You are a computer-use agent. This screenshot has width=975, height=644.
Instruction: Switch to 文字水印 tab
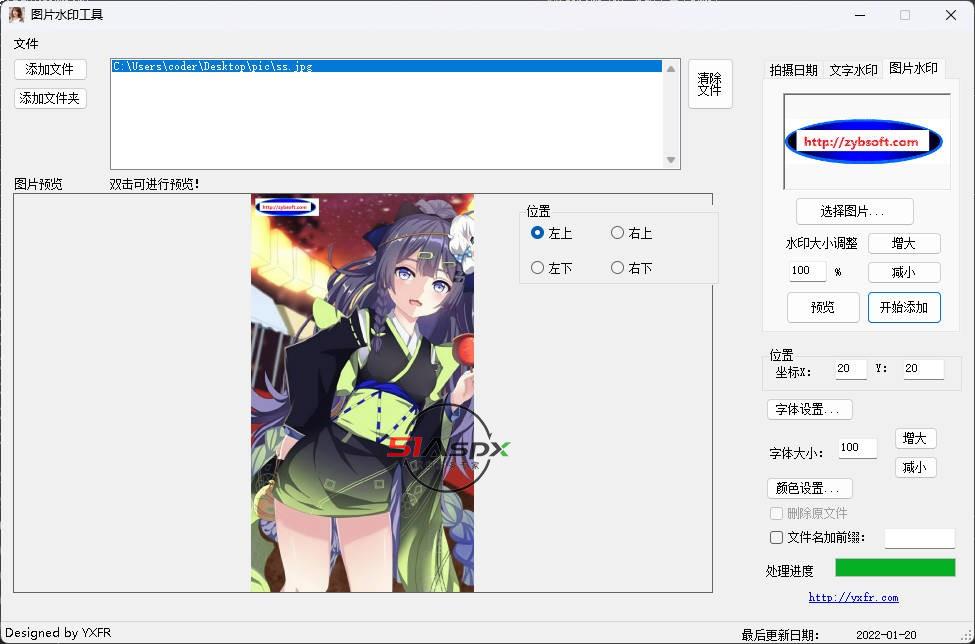click(853, 70)
